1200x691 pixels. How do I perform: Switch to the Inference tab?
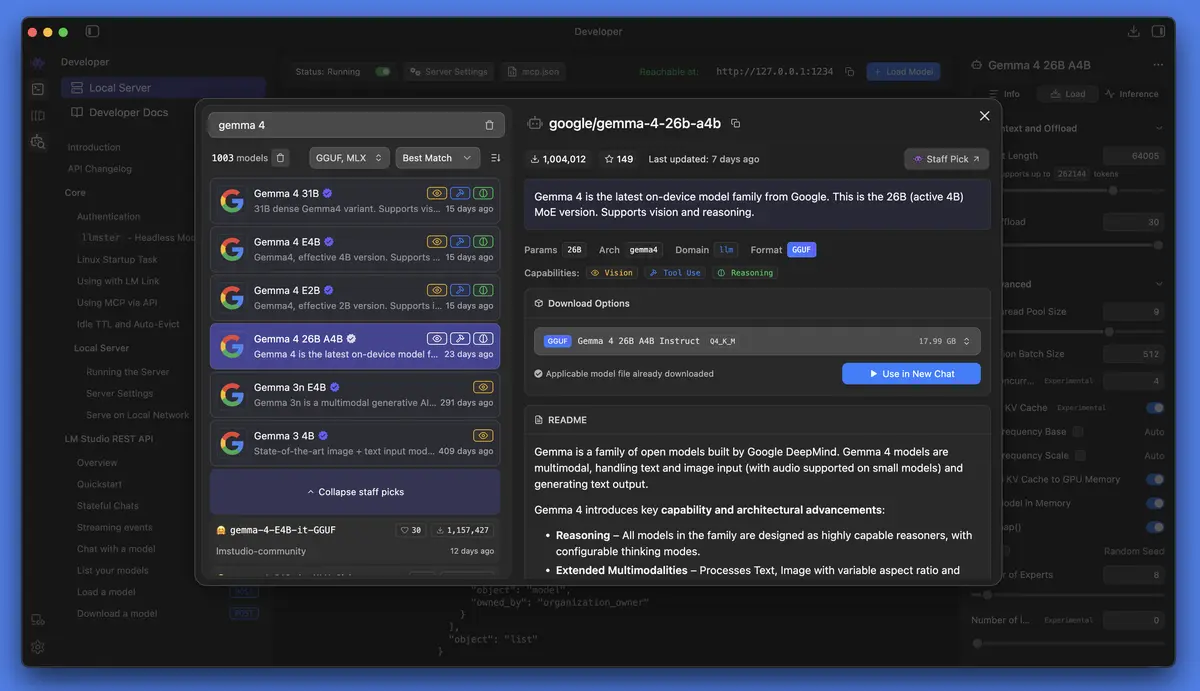(x=1132, y=94)
